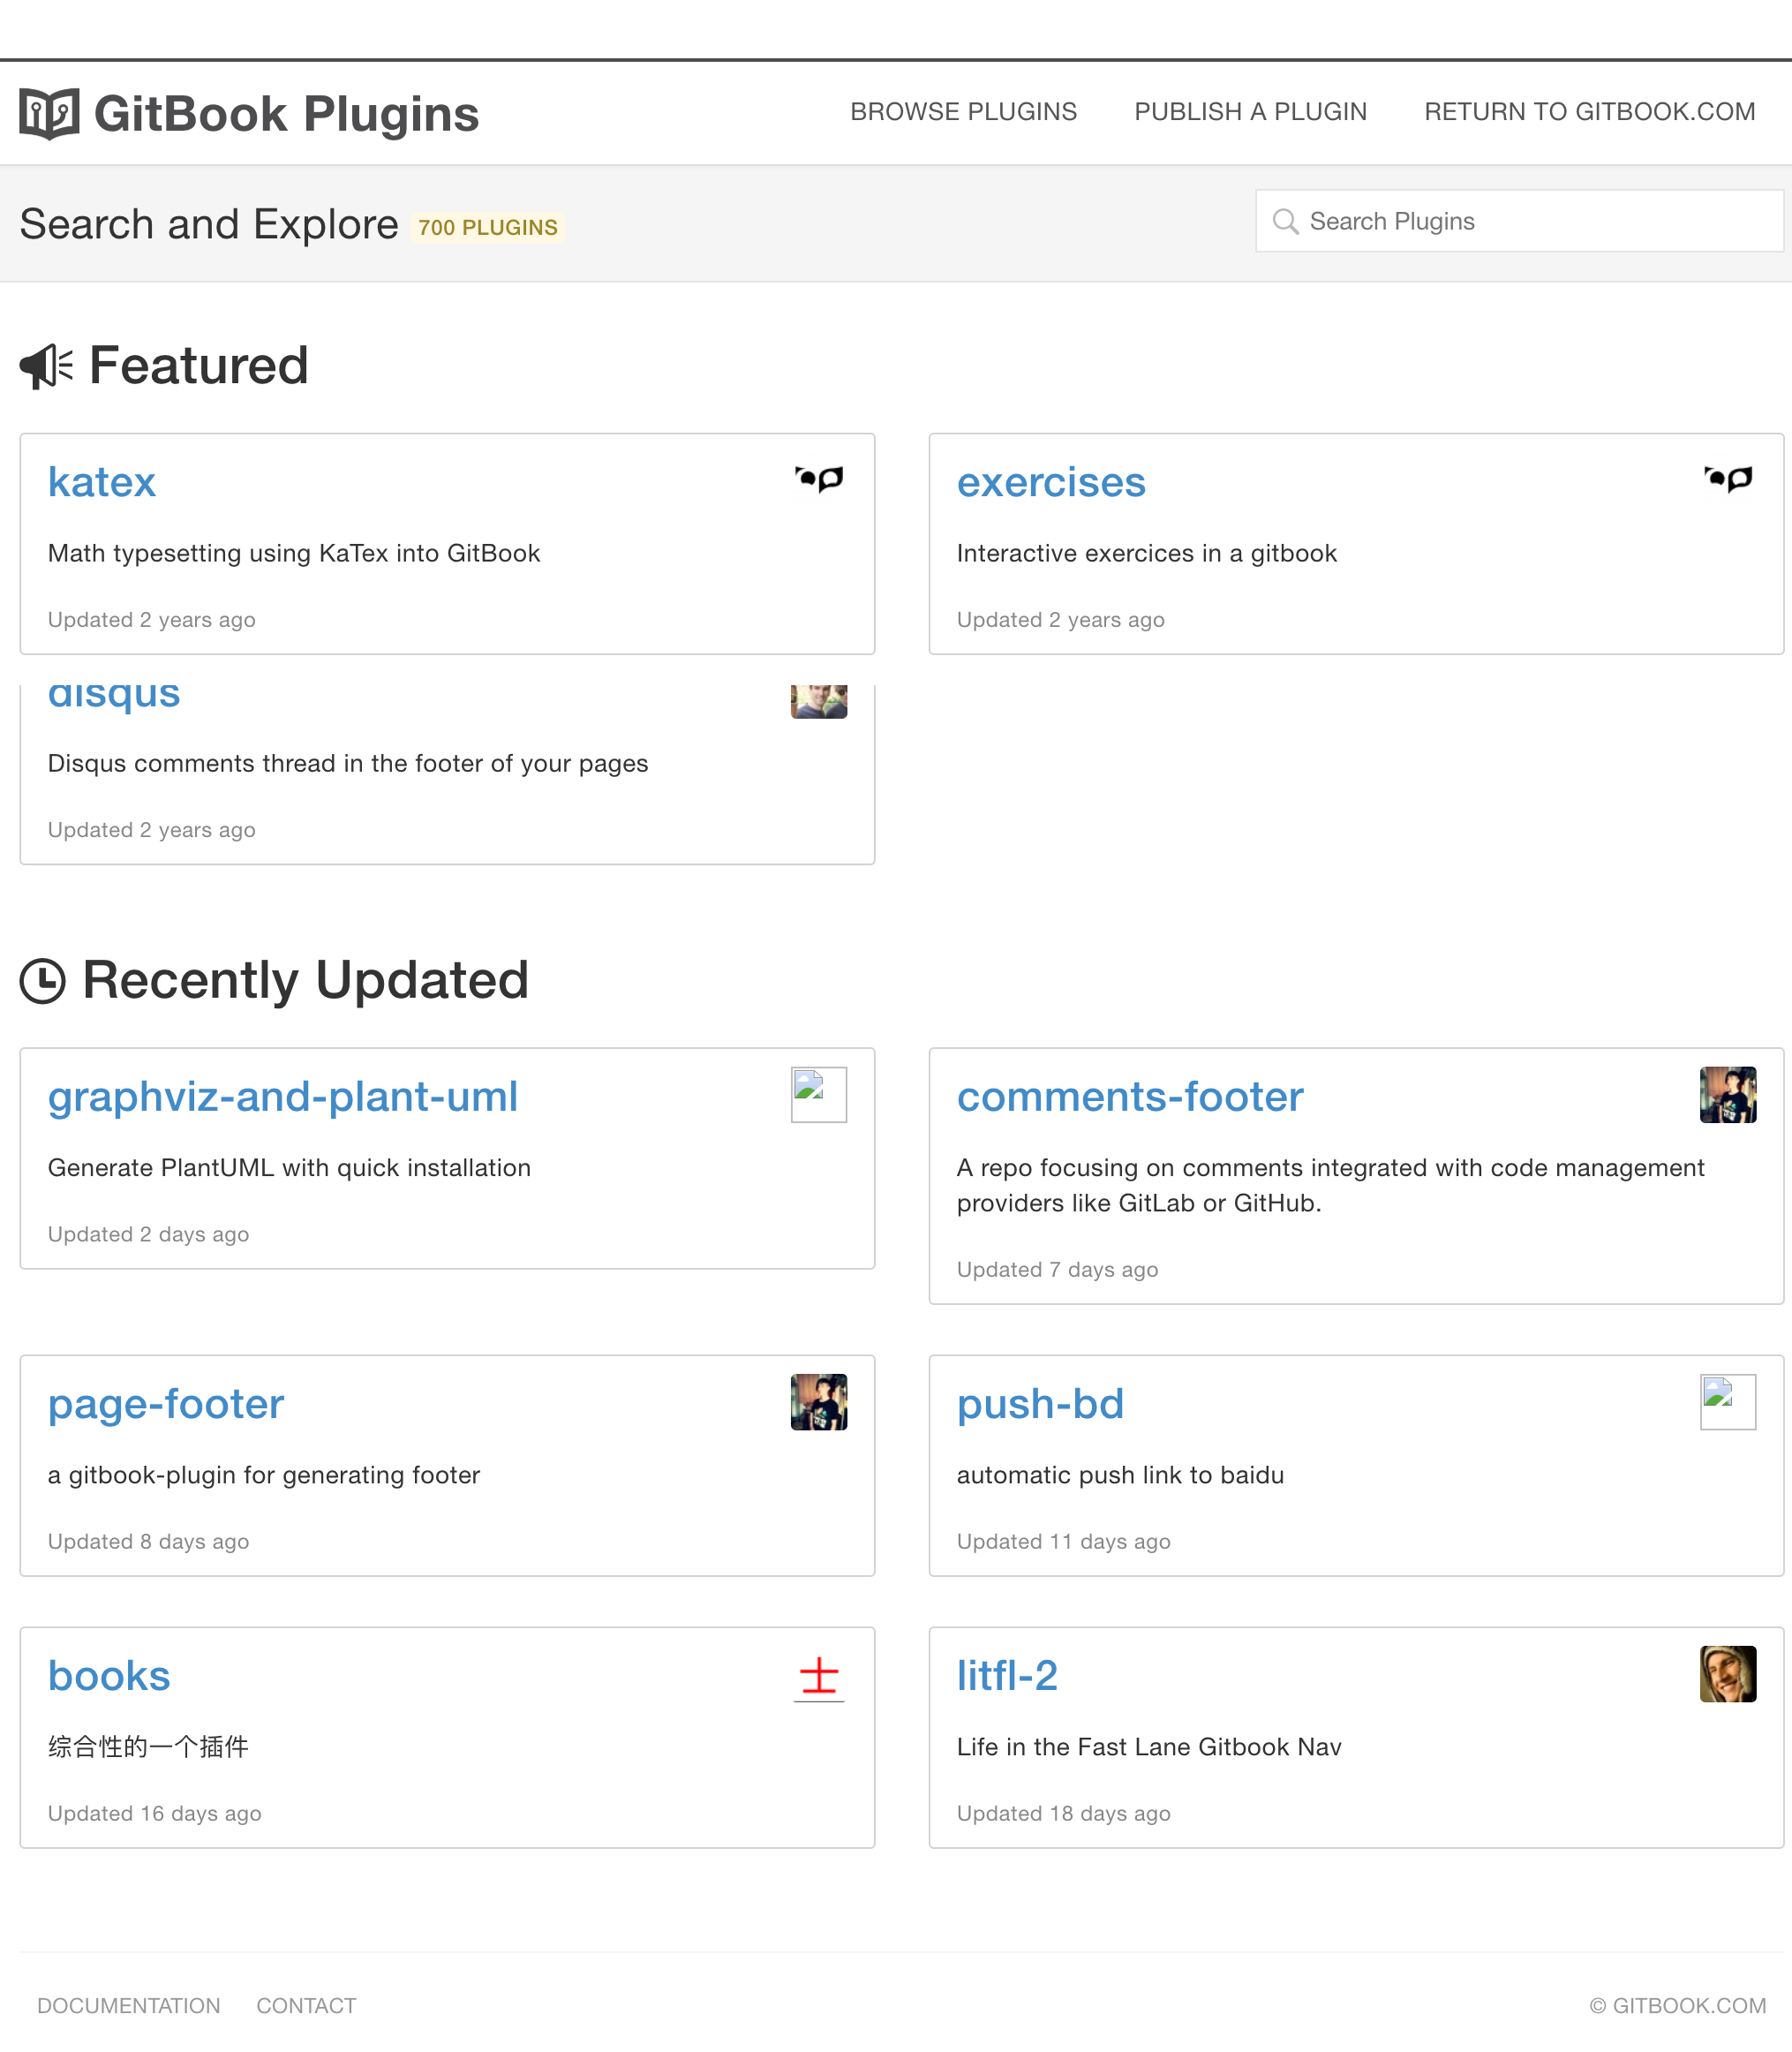Click the magnifier icon in the search bar
The width and height of the screenshot is (1792, 2052).
point(1288,220)
